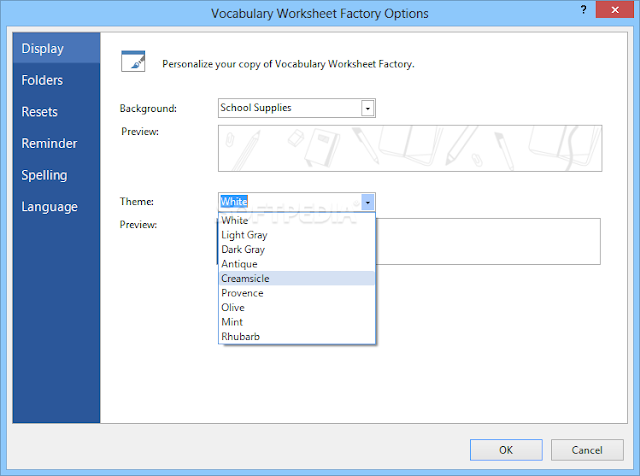Click the Personalize your copy description text

coord(288,64)
